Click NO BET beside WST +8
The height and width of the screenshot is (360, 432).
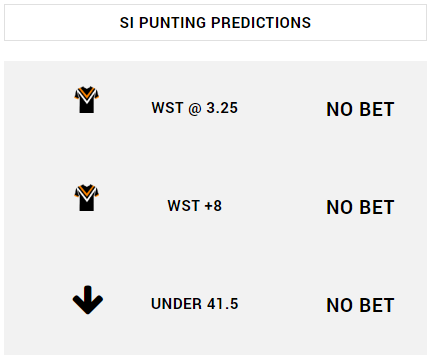click(x=360, y=207)
